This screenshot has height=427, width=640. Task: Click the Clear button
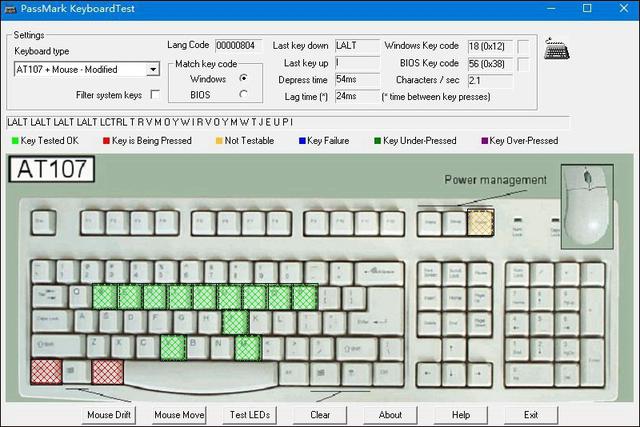320,415
